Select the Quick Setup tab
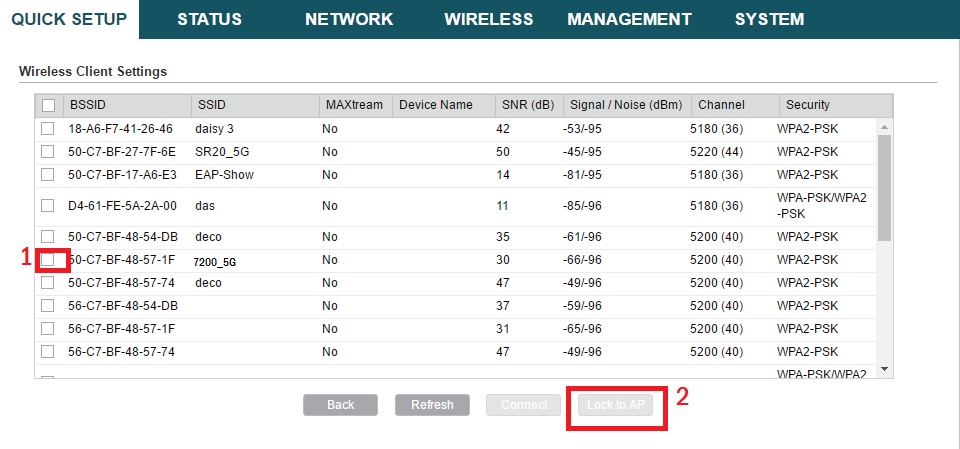Screen dimensions: 960x449 pos(69,19)
